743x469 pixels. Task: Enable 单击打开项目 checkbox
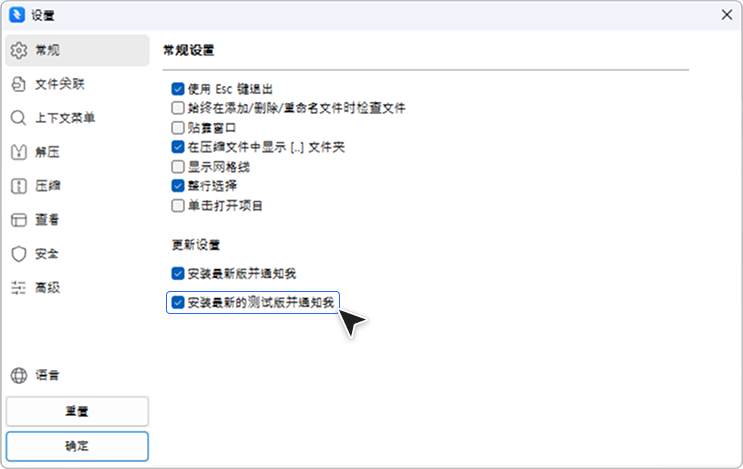click(178, 205)
